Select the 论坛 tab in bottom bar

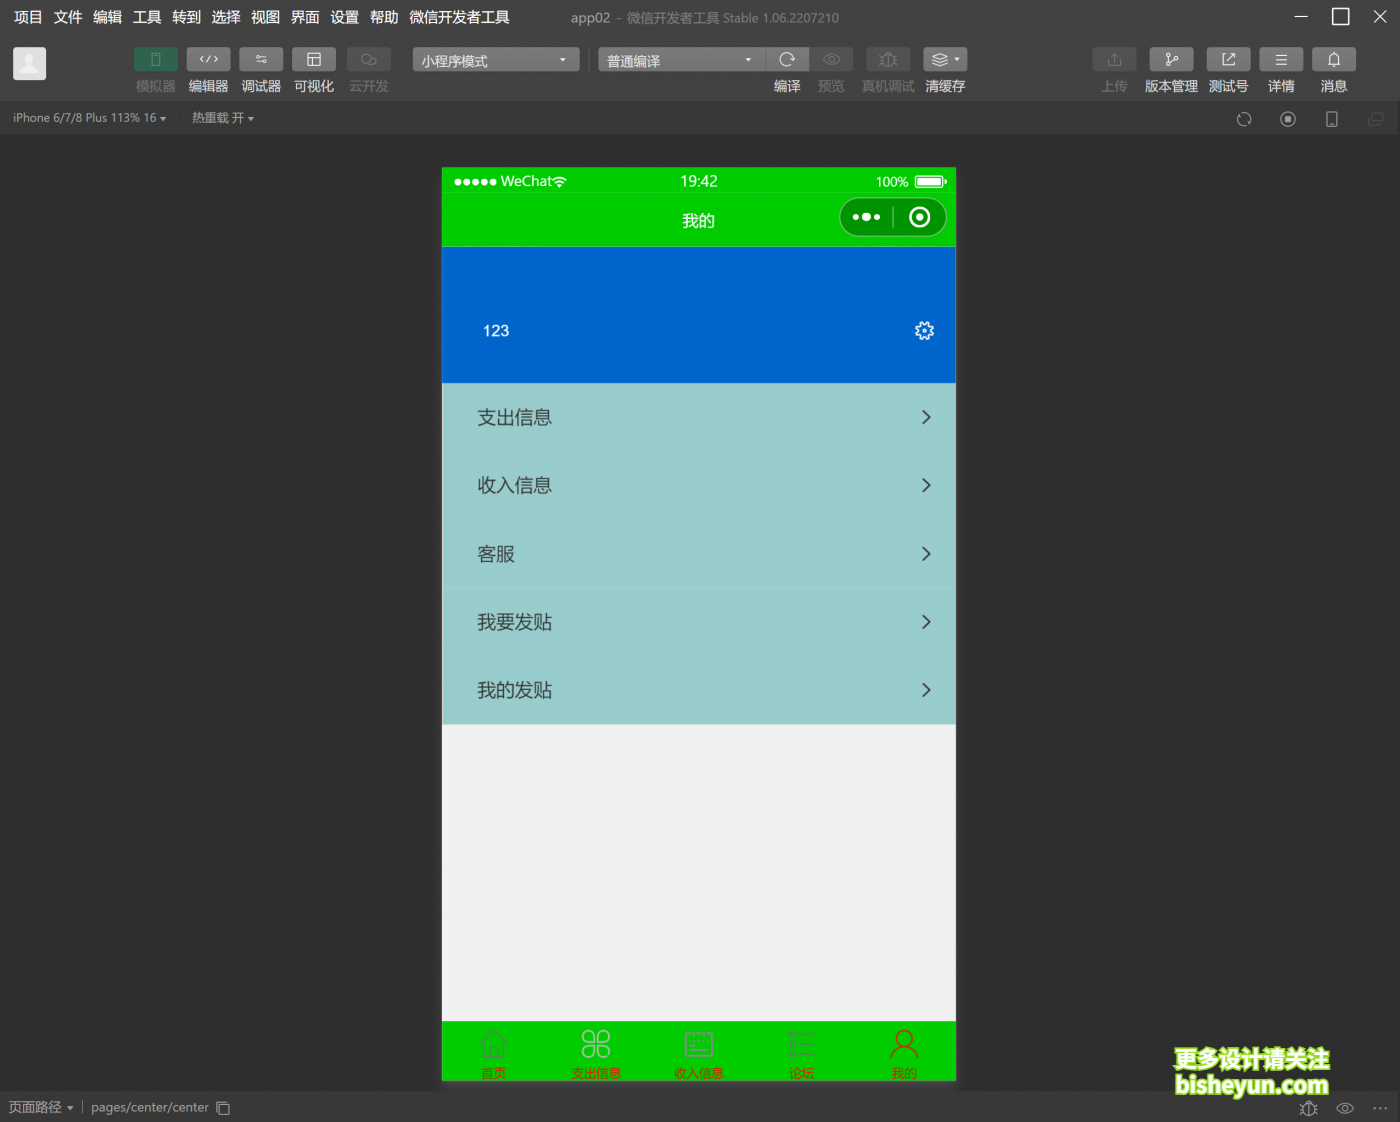(801, 1054)
